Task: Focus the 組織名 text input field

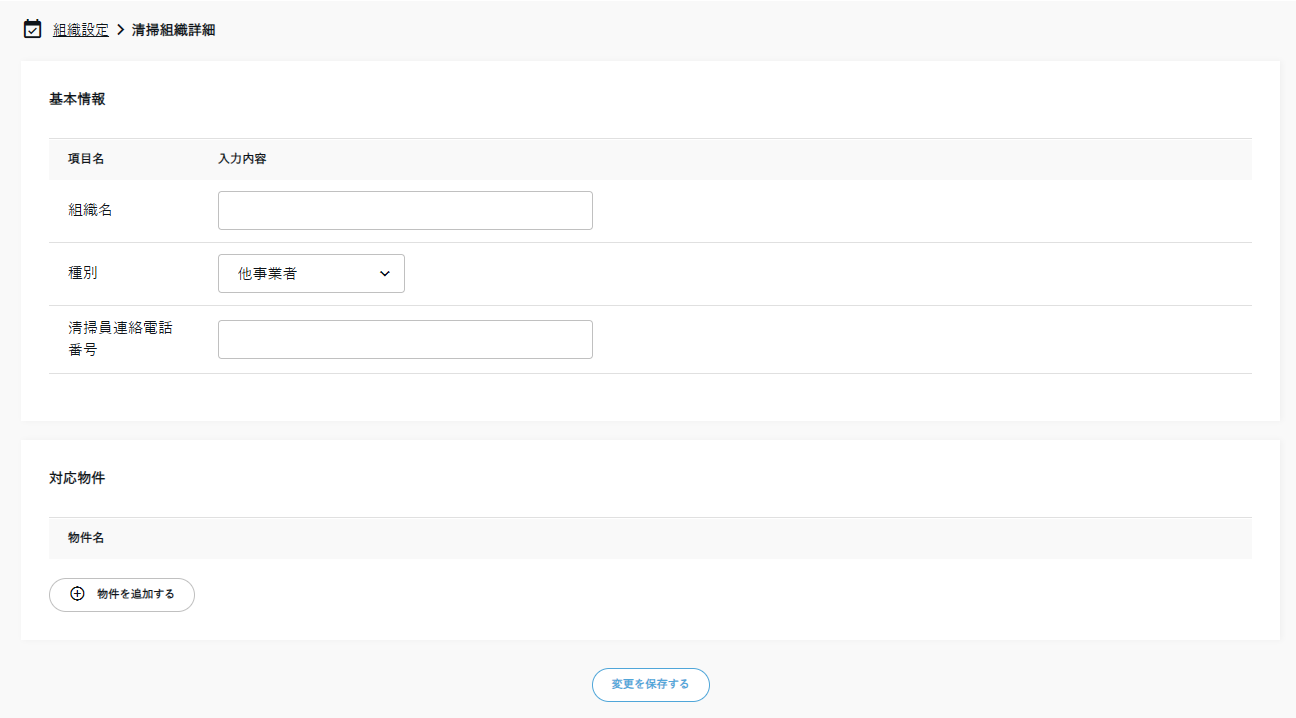Action: (x=405, y=211)
